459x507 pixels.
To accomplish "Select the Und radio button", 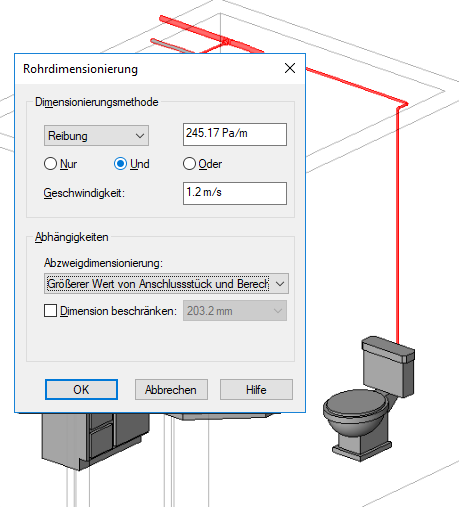I will coord(132,164).
